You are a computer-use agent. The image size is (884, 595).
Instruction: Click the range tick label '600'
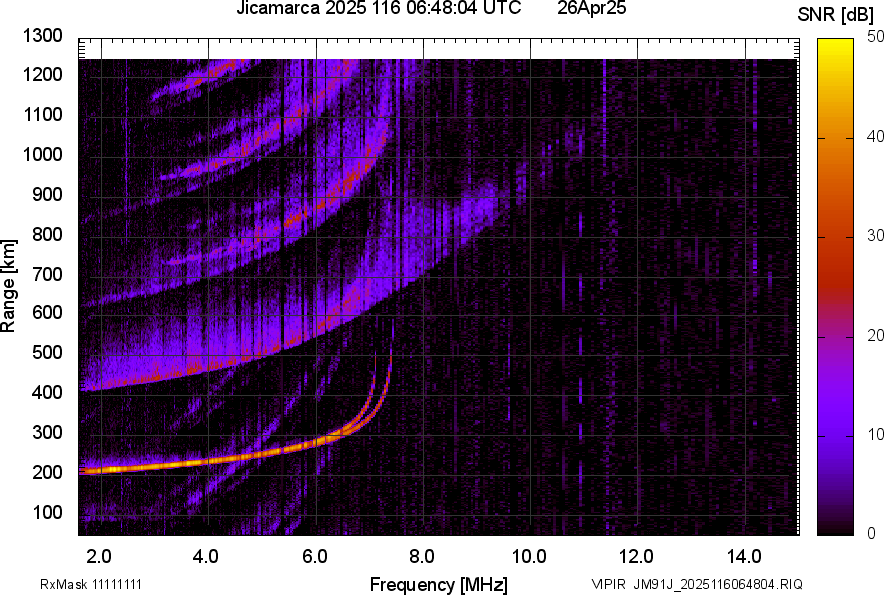point(47,312)
